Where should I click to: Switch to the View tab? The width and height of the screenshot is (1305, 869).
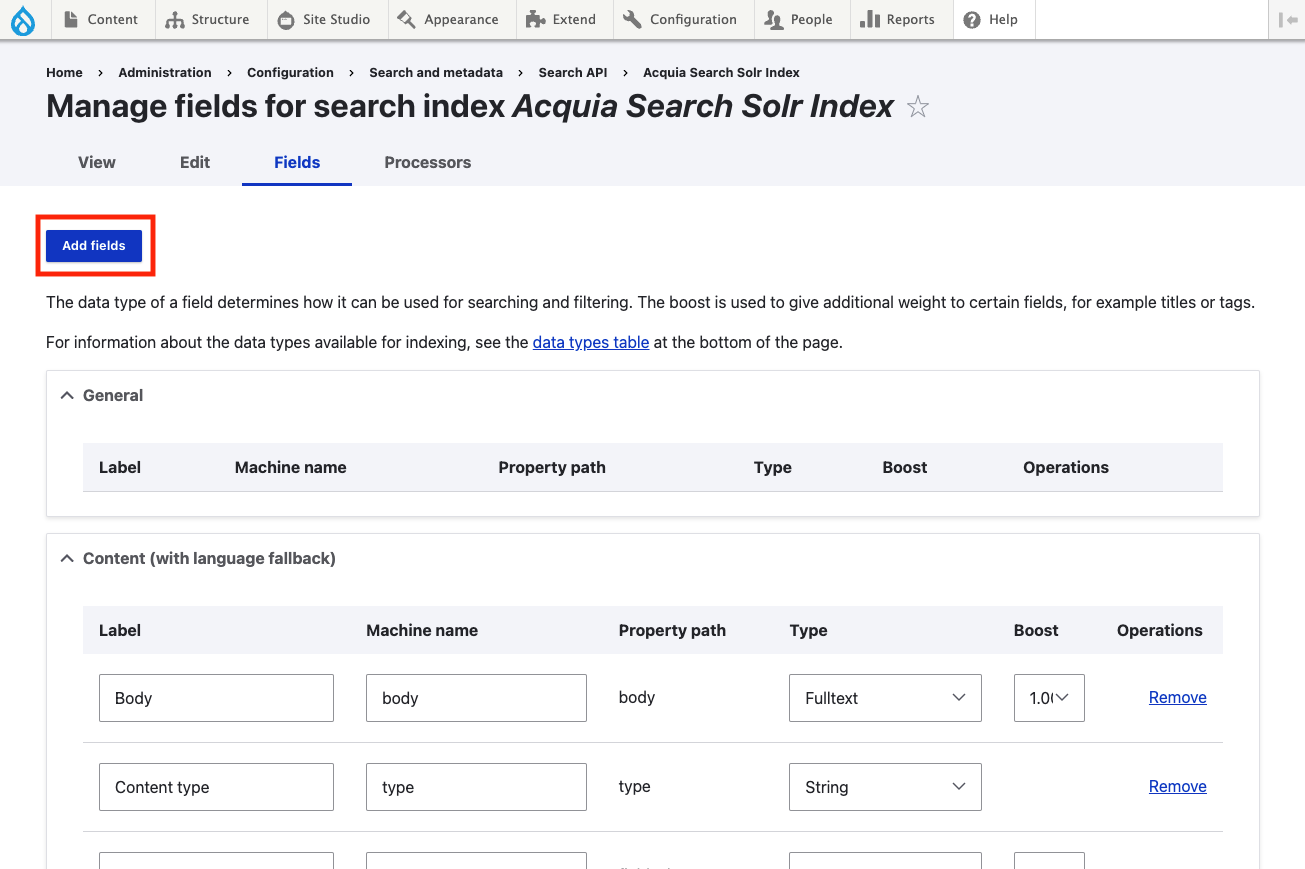click(x=97, y=163)
